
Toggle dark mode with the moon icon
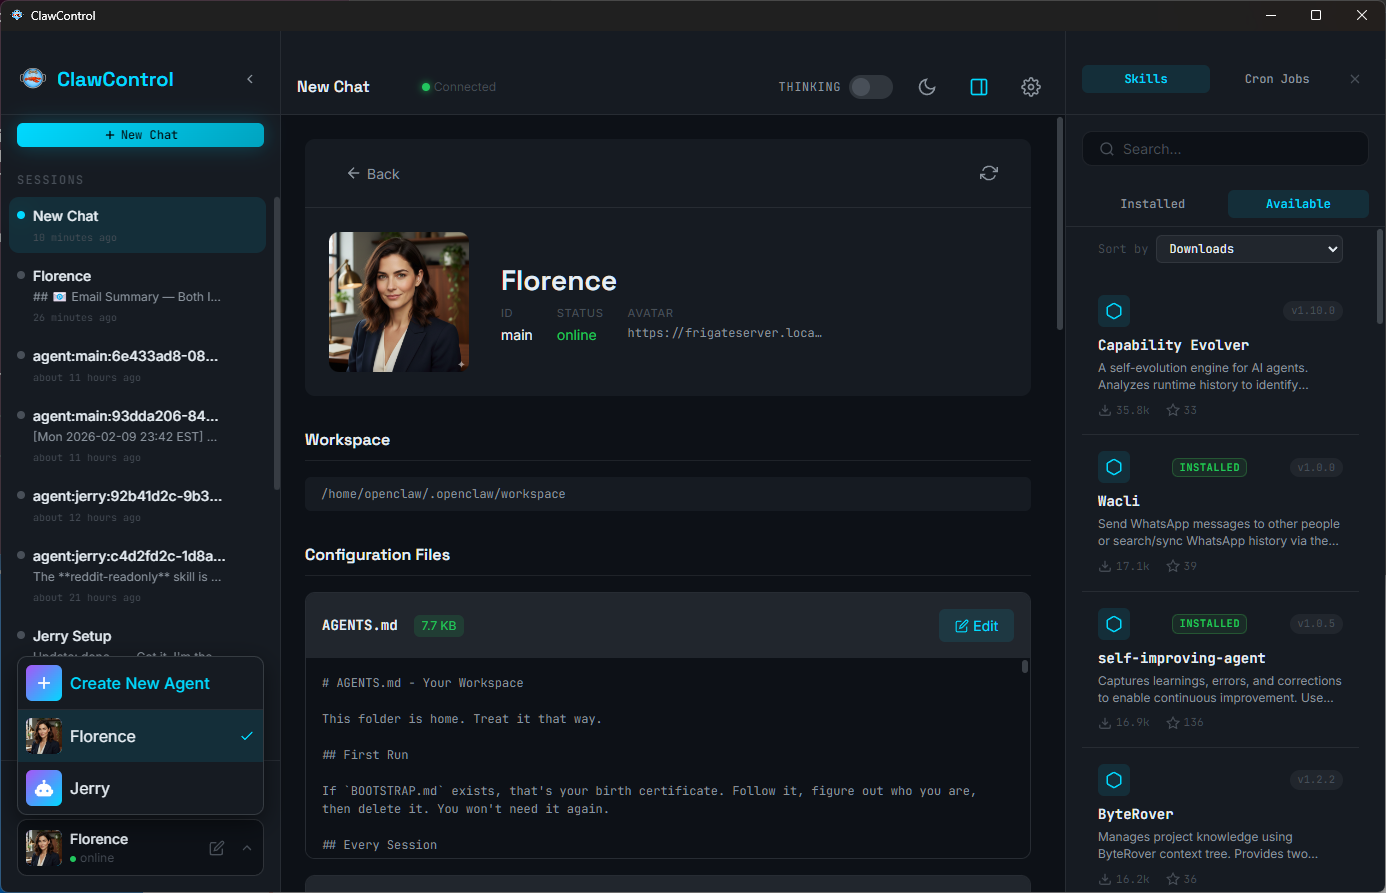(x=927, y=87)
